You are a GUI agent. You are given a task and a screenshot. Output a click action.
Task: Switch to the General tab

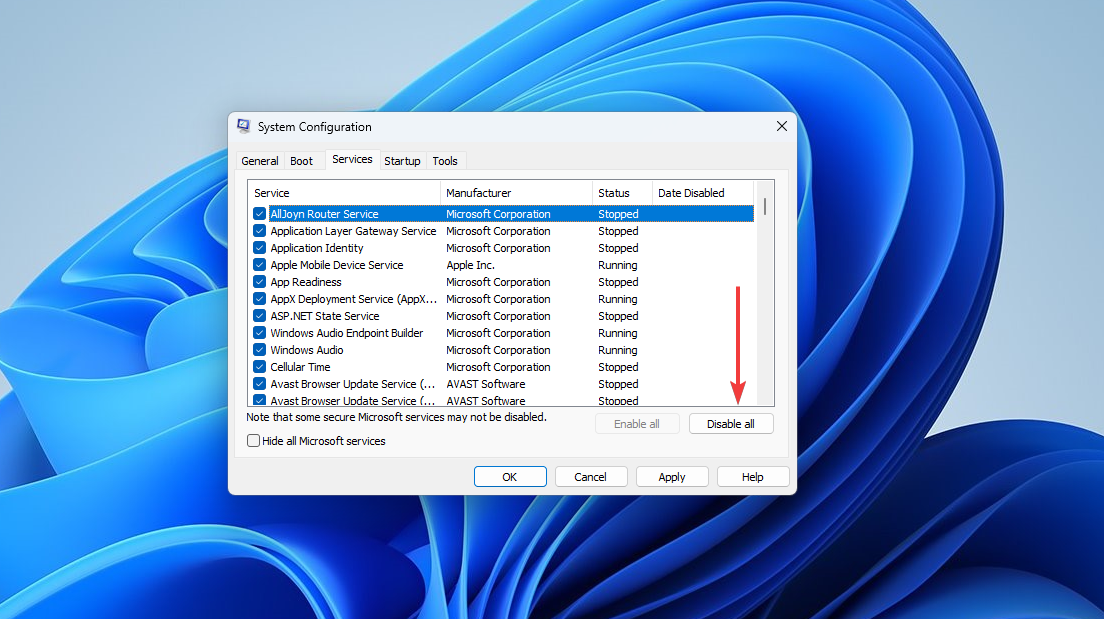coord(260,161)
